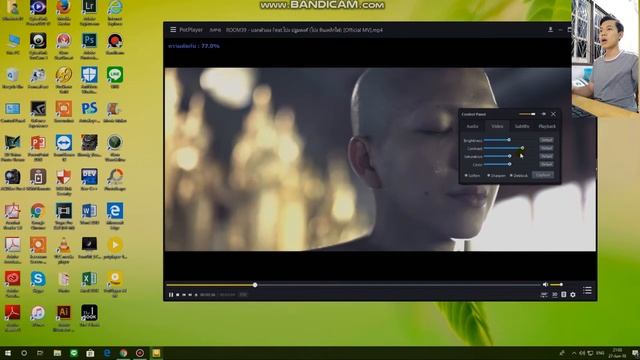Reset Contrast with its Default button
The width and height of the screenshot is (640, 360).
[x=546, y=148]
